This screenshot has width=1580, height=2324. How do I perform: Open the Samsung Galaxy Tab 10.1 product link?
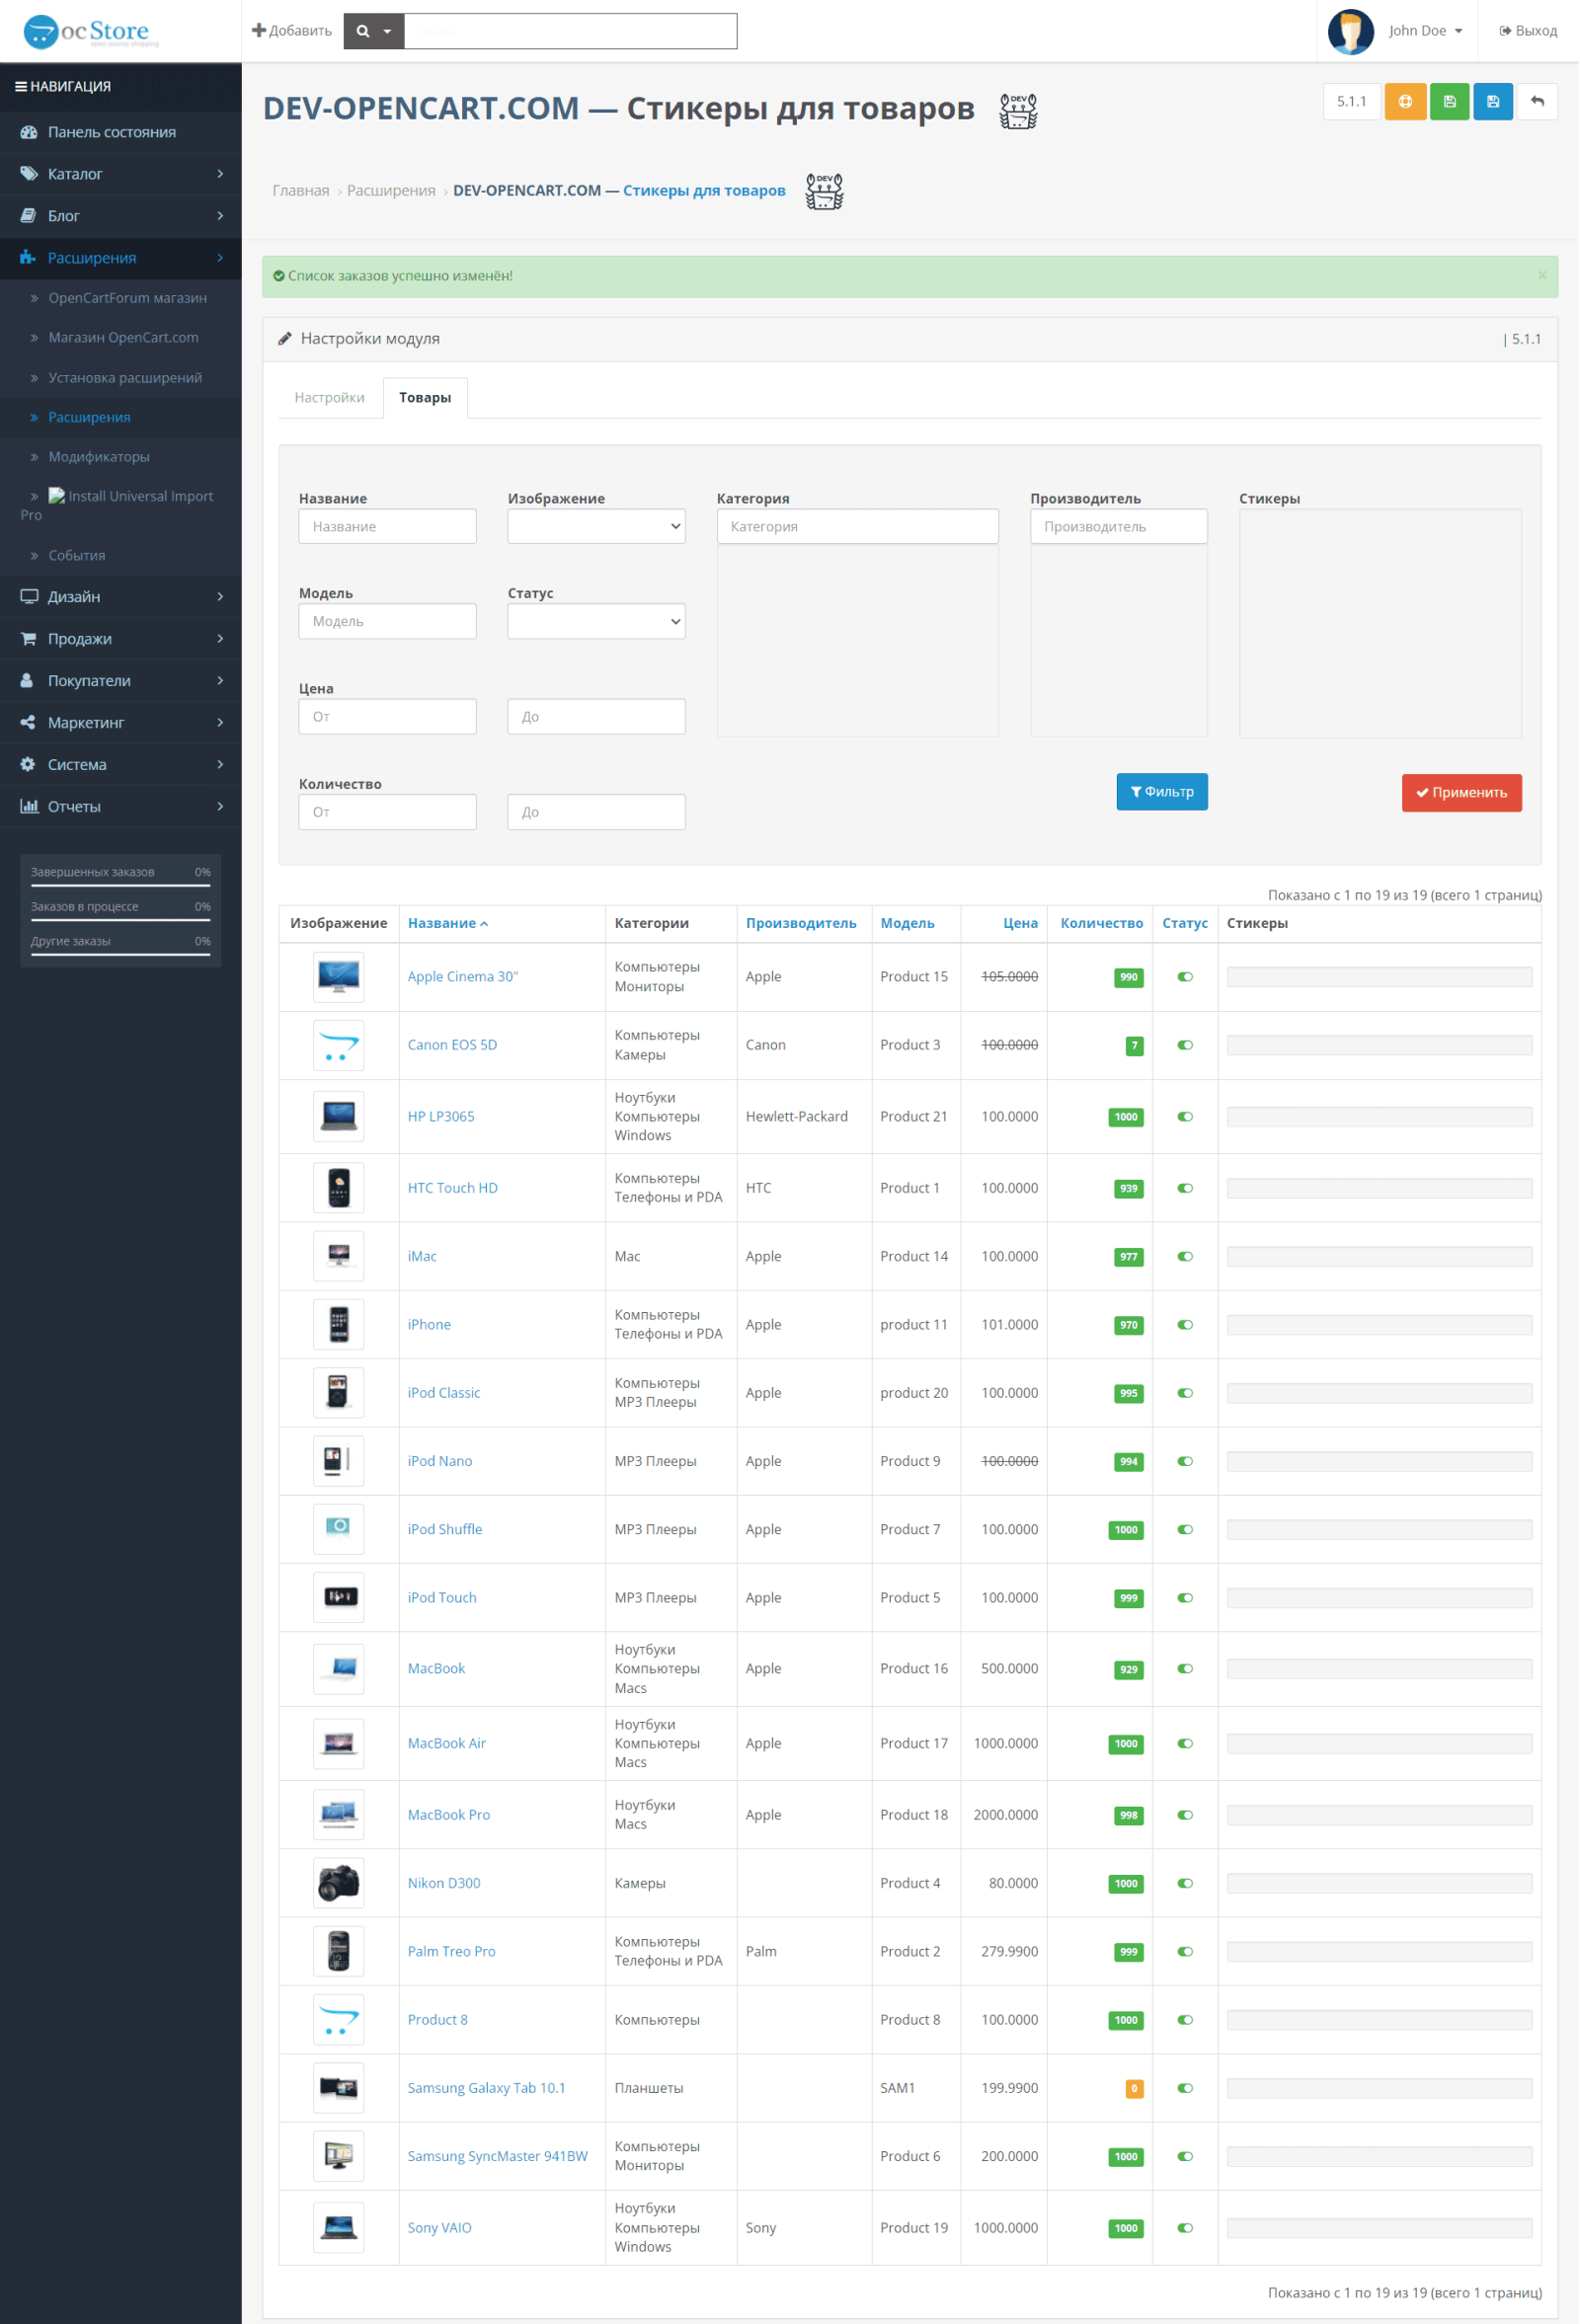(486, 2089)
